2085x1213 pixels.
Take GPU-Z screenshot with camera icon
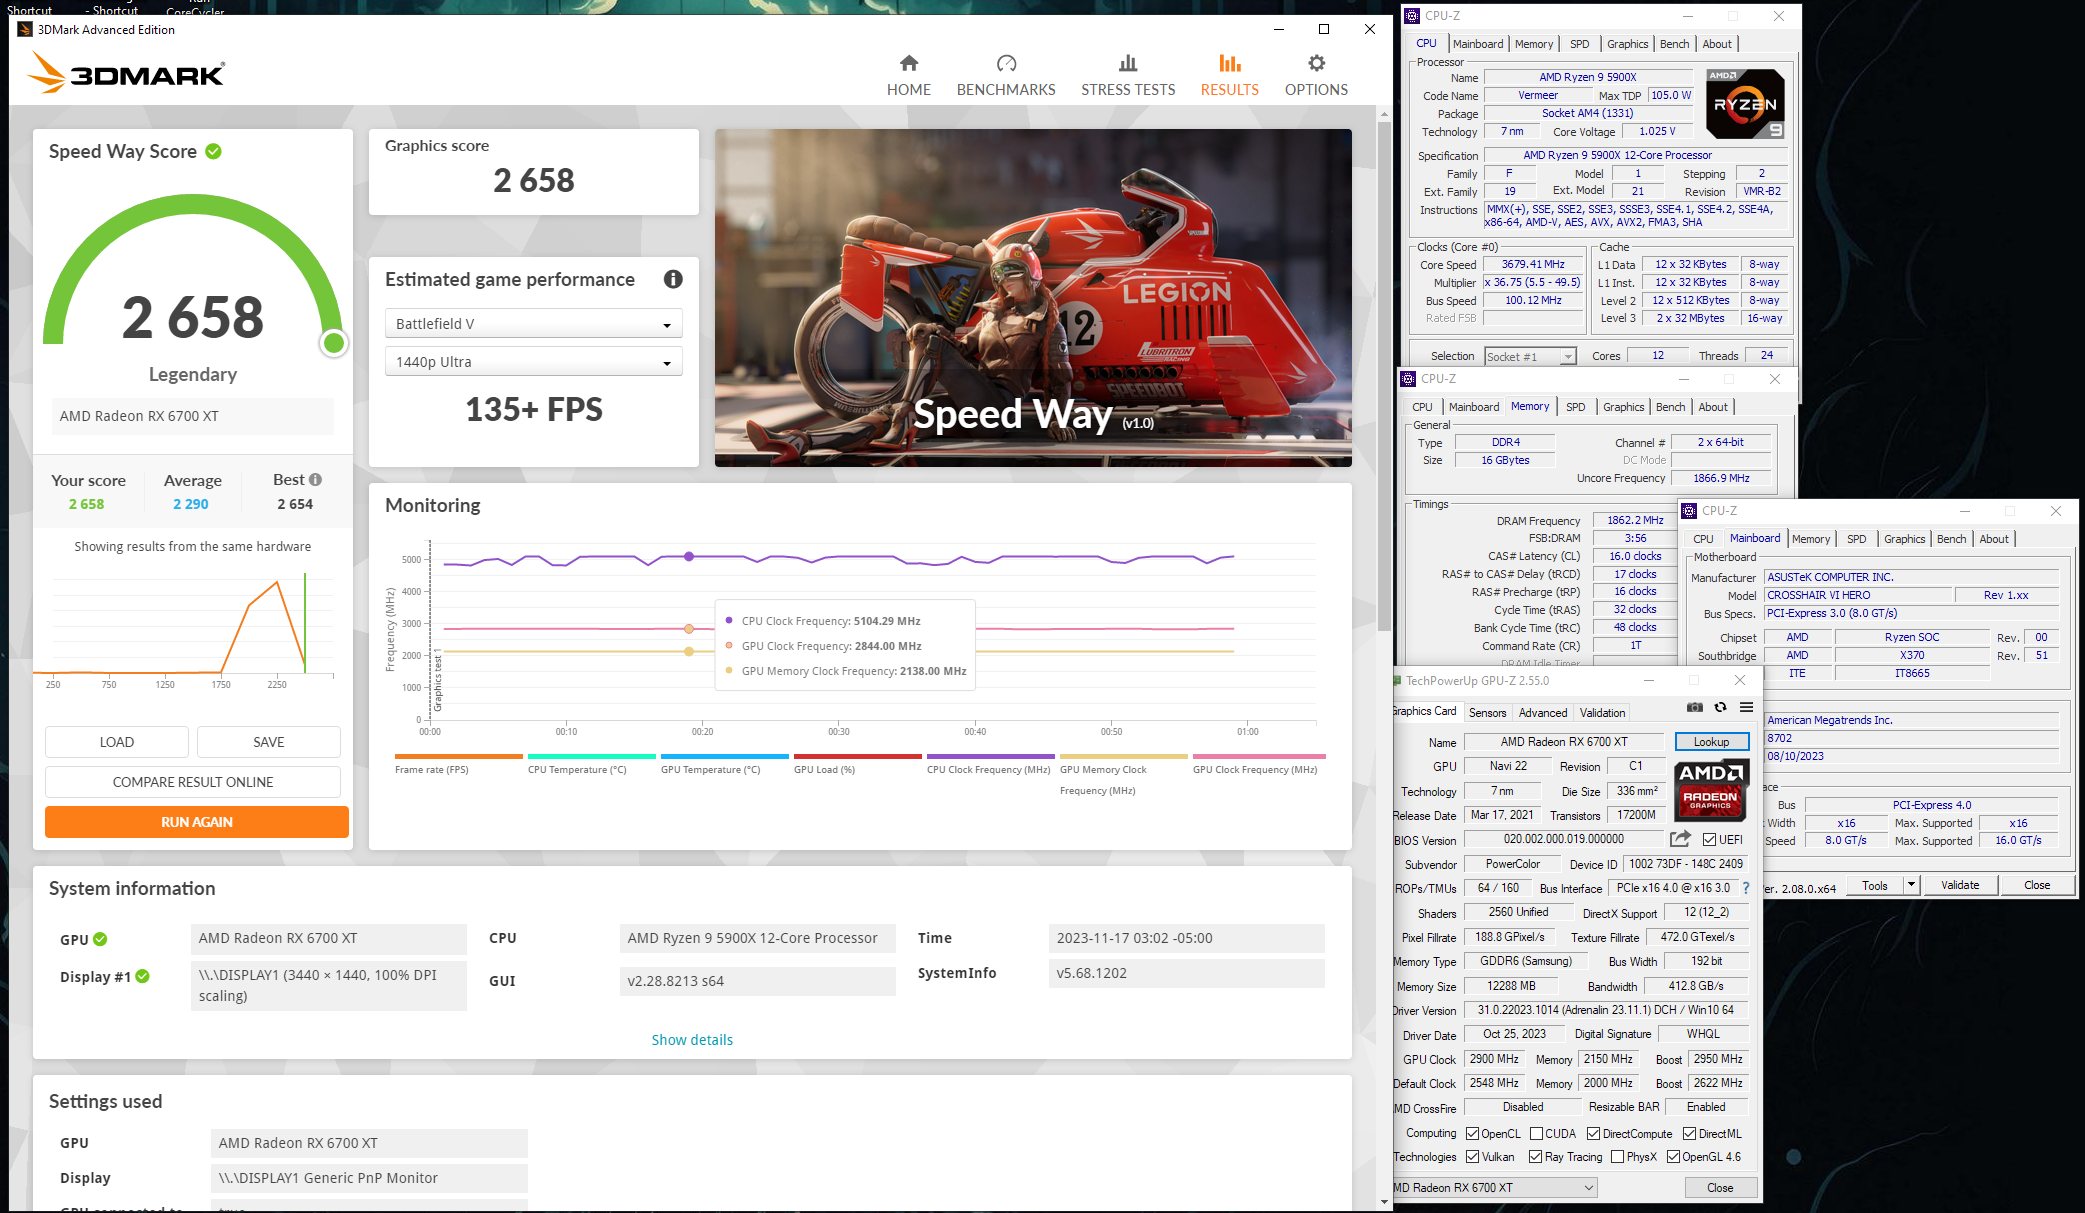pos(1694,707)
